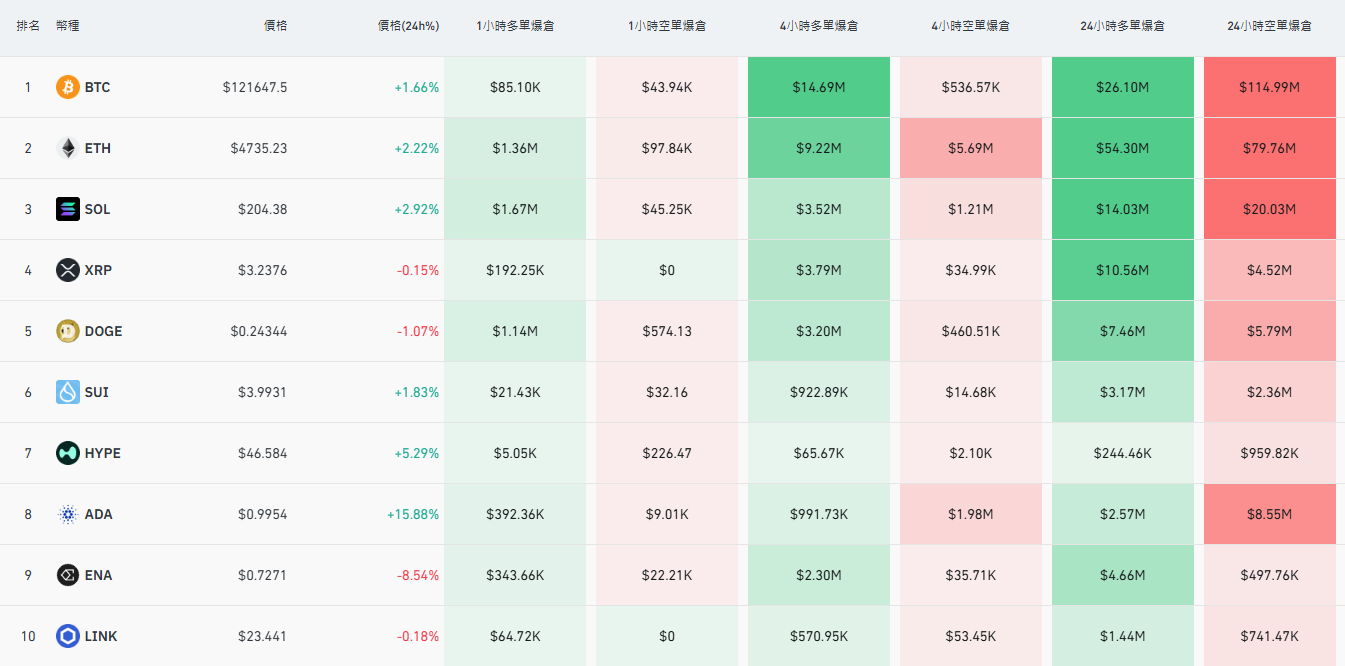This screenshot has width=1345, height=666.
Task: Click the XRP coin icon
Action: click(68, 270)
